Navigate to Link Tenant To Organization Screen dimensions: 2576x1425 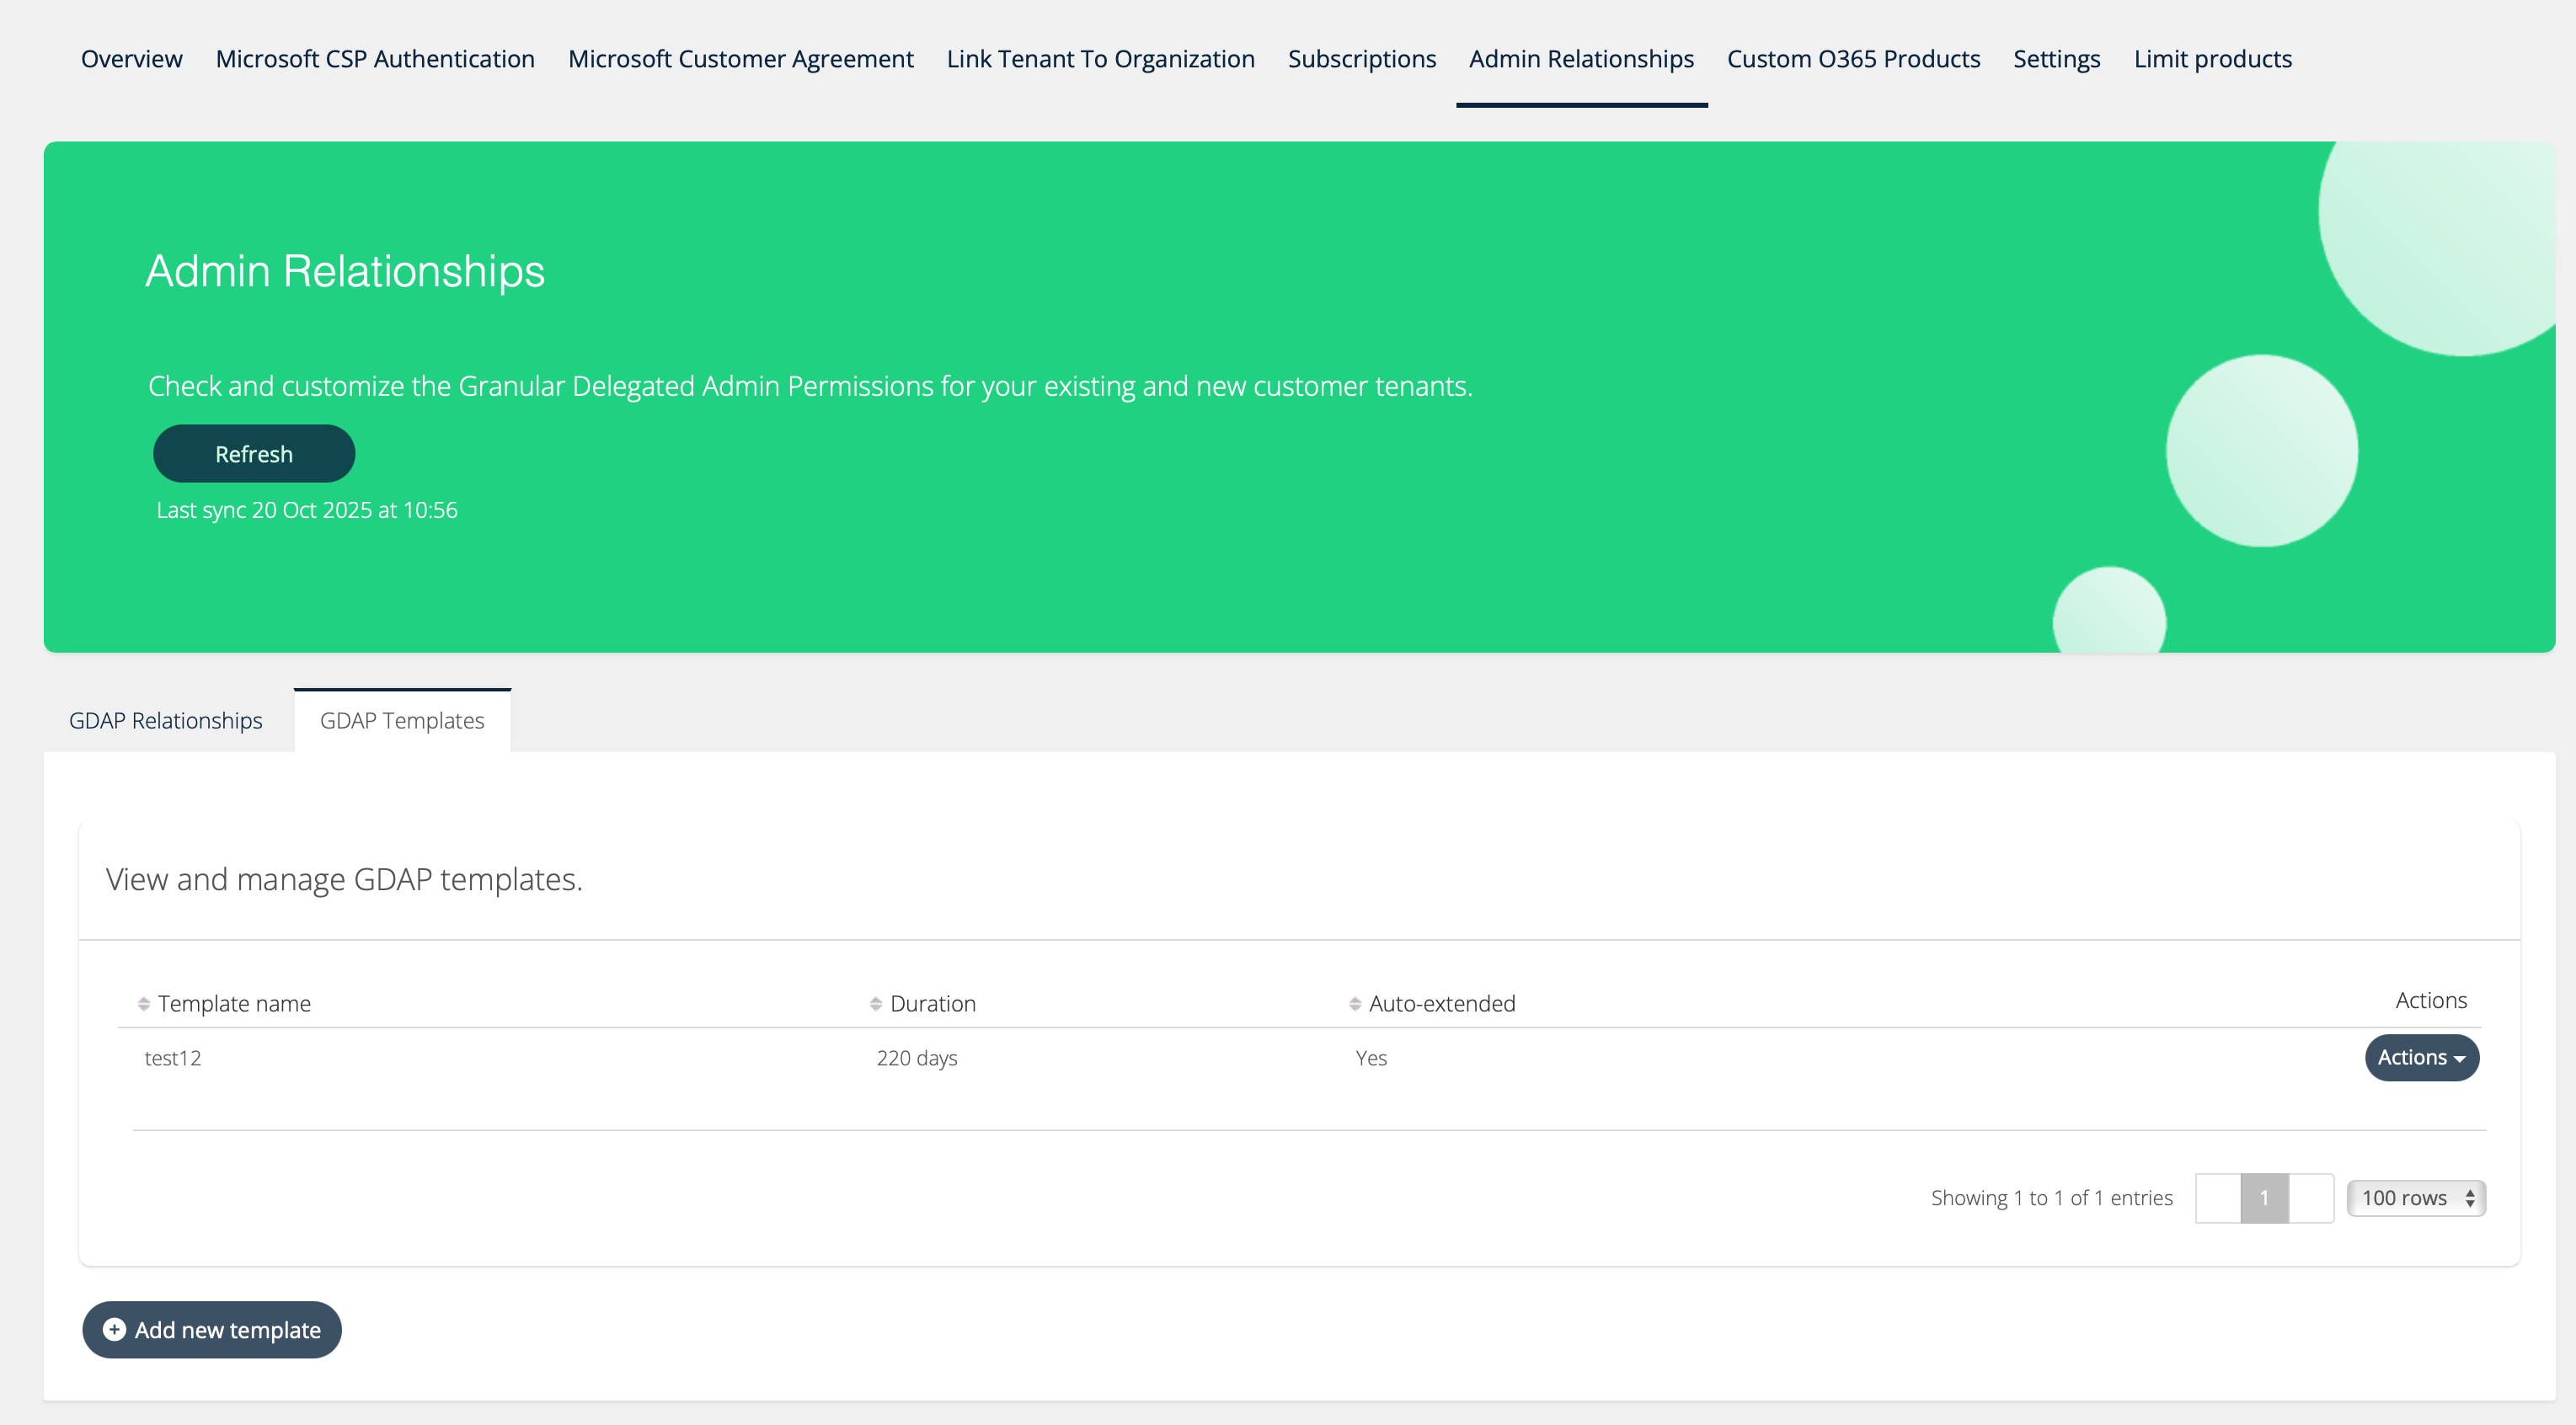point(1100,59)
